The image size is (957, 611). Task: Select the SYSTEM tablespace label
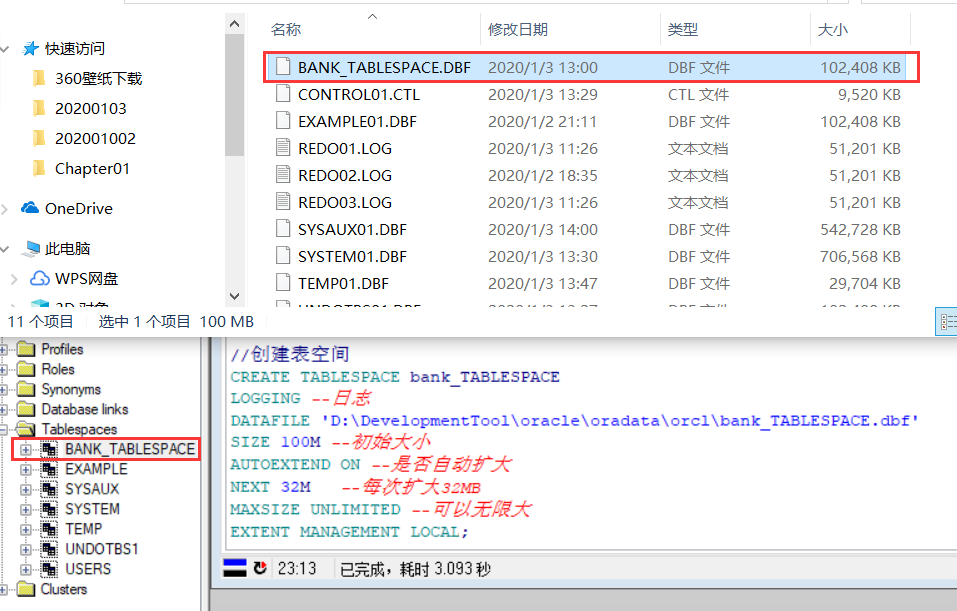[92, 509]
